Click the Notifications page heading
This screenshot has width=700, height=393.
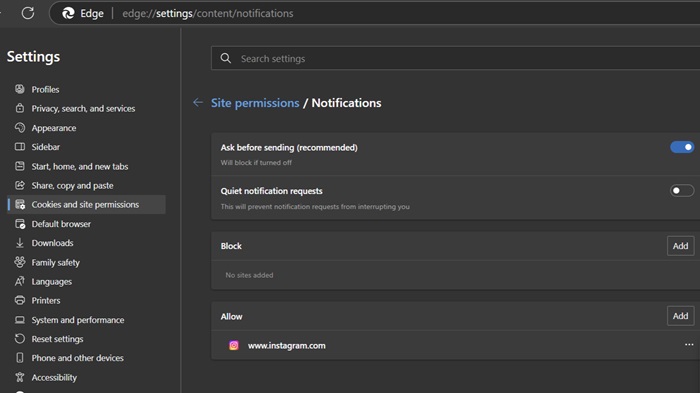click(x=346, y=103)
